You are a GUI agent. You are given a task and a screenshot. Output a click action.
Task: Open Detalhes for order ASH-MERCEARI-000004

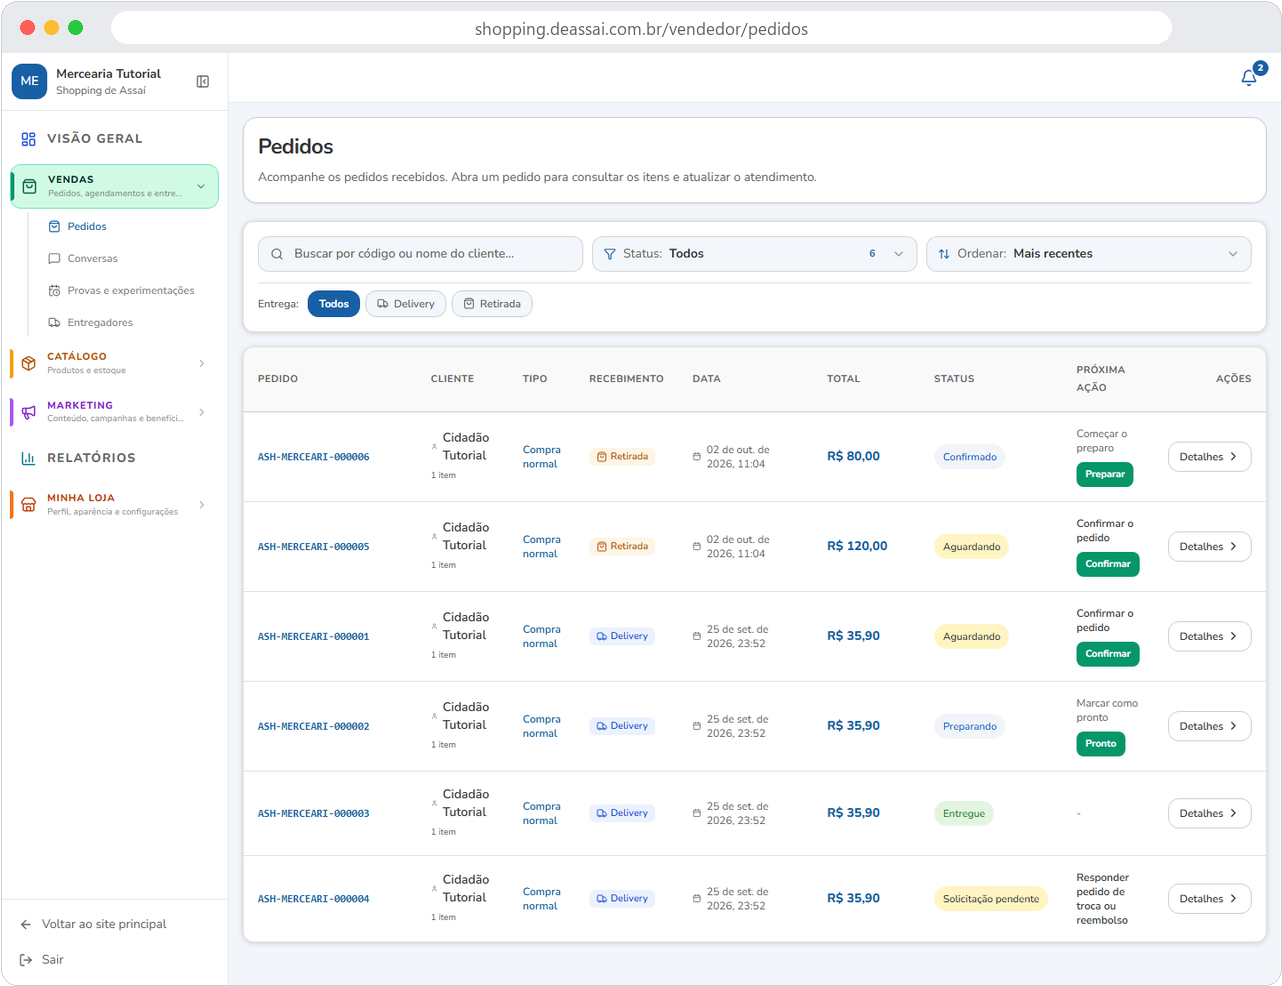click(1209, 899)
